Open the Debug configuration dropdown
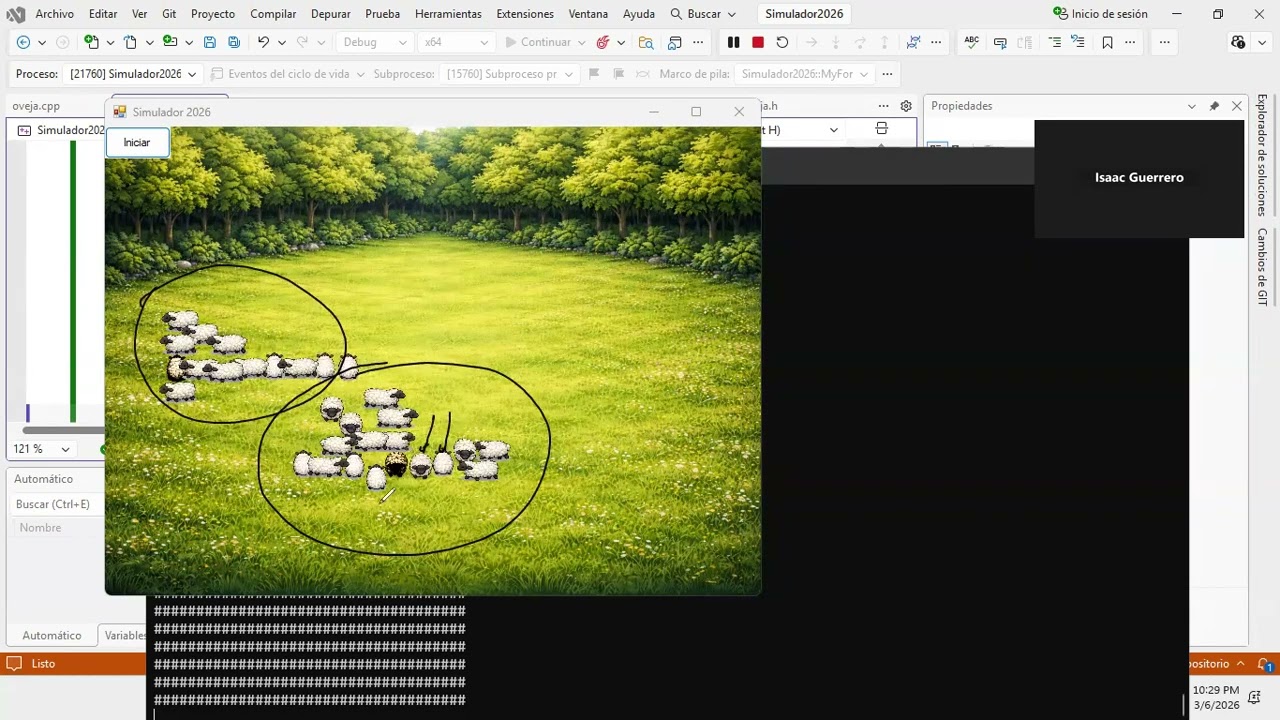This screenshot has height=720, width=1280. point(375,42)
